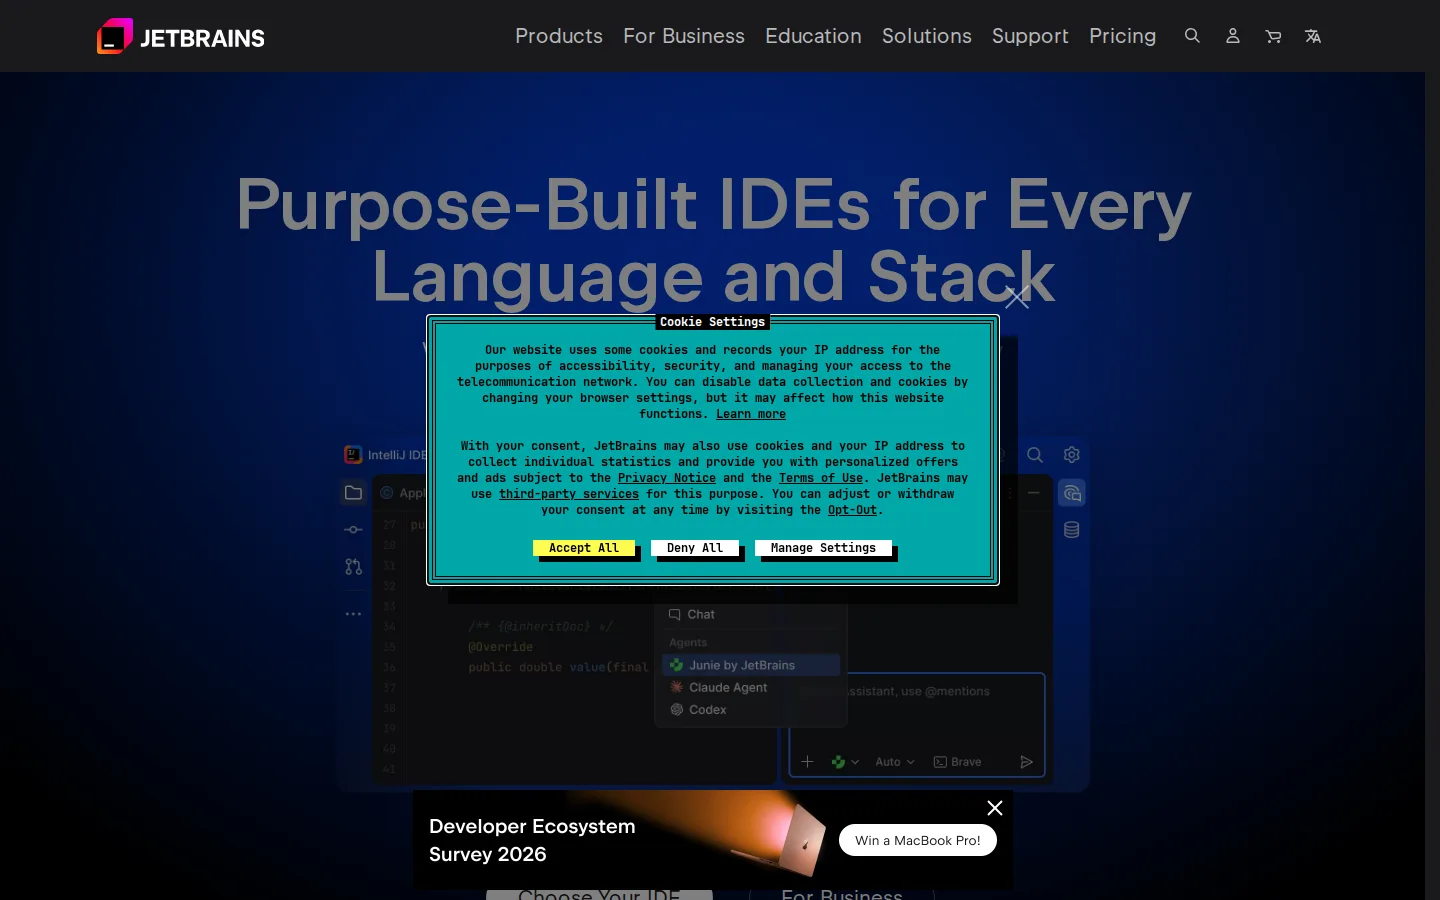Viewport: 1440px width, 900px height.
Task: Click Deny All cookies button
Action: coord(695,548)
